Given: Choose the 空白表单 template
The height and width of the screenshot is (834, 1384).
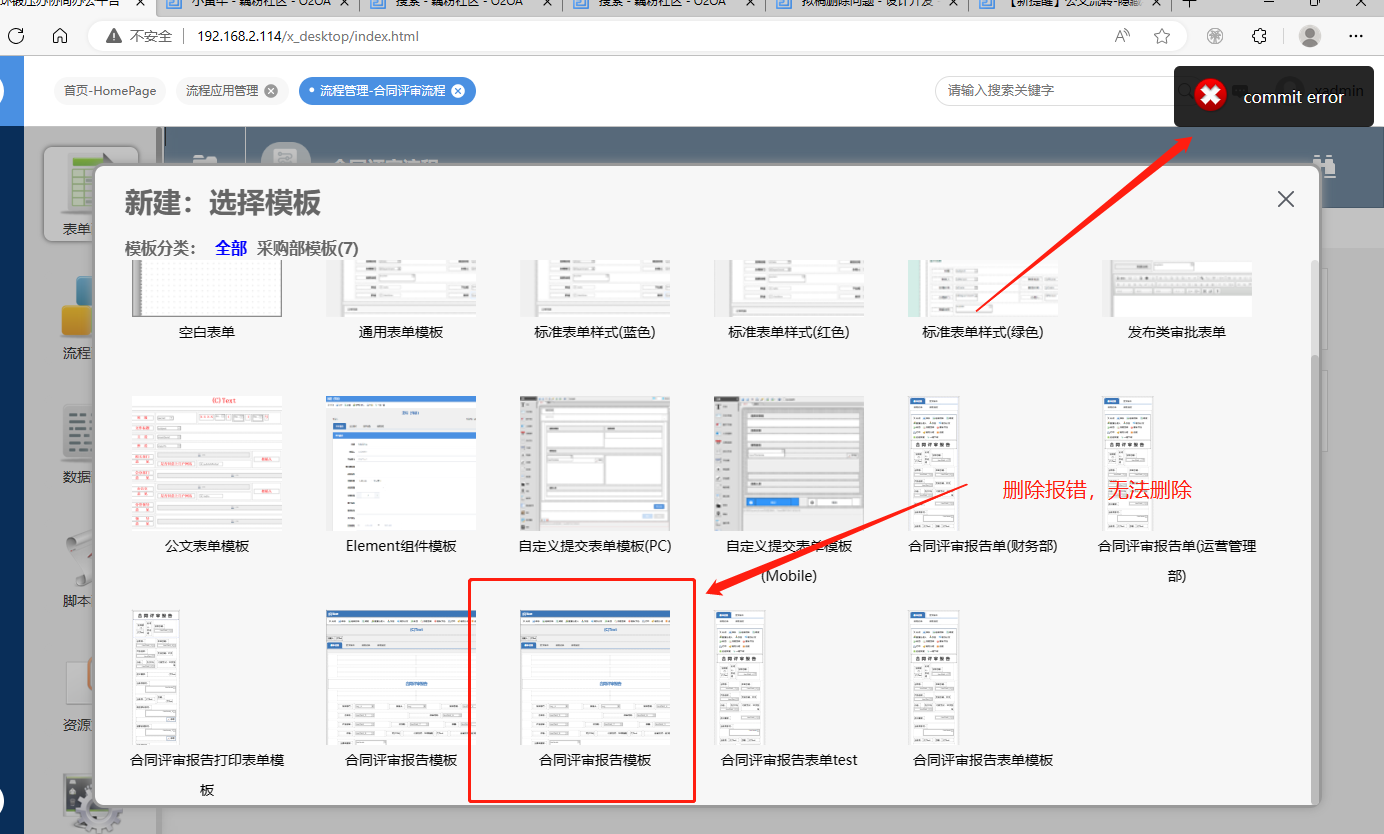Looking at the screenshot, I should 207,298.
